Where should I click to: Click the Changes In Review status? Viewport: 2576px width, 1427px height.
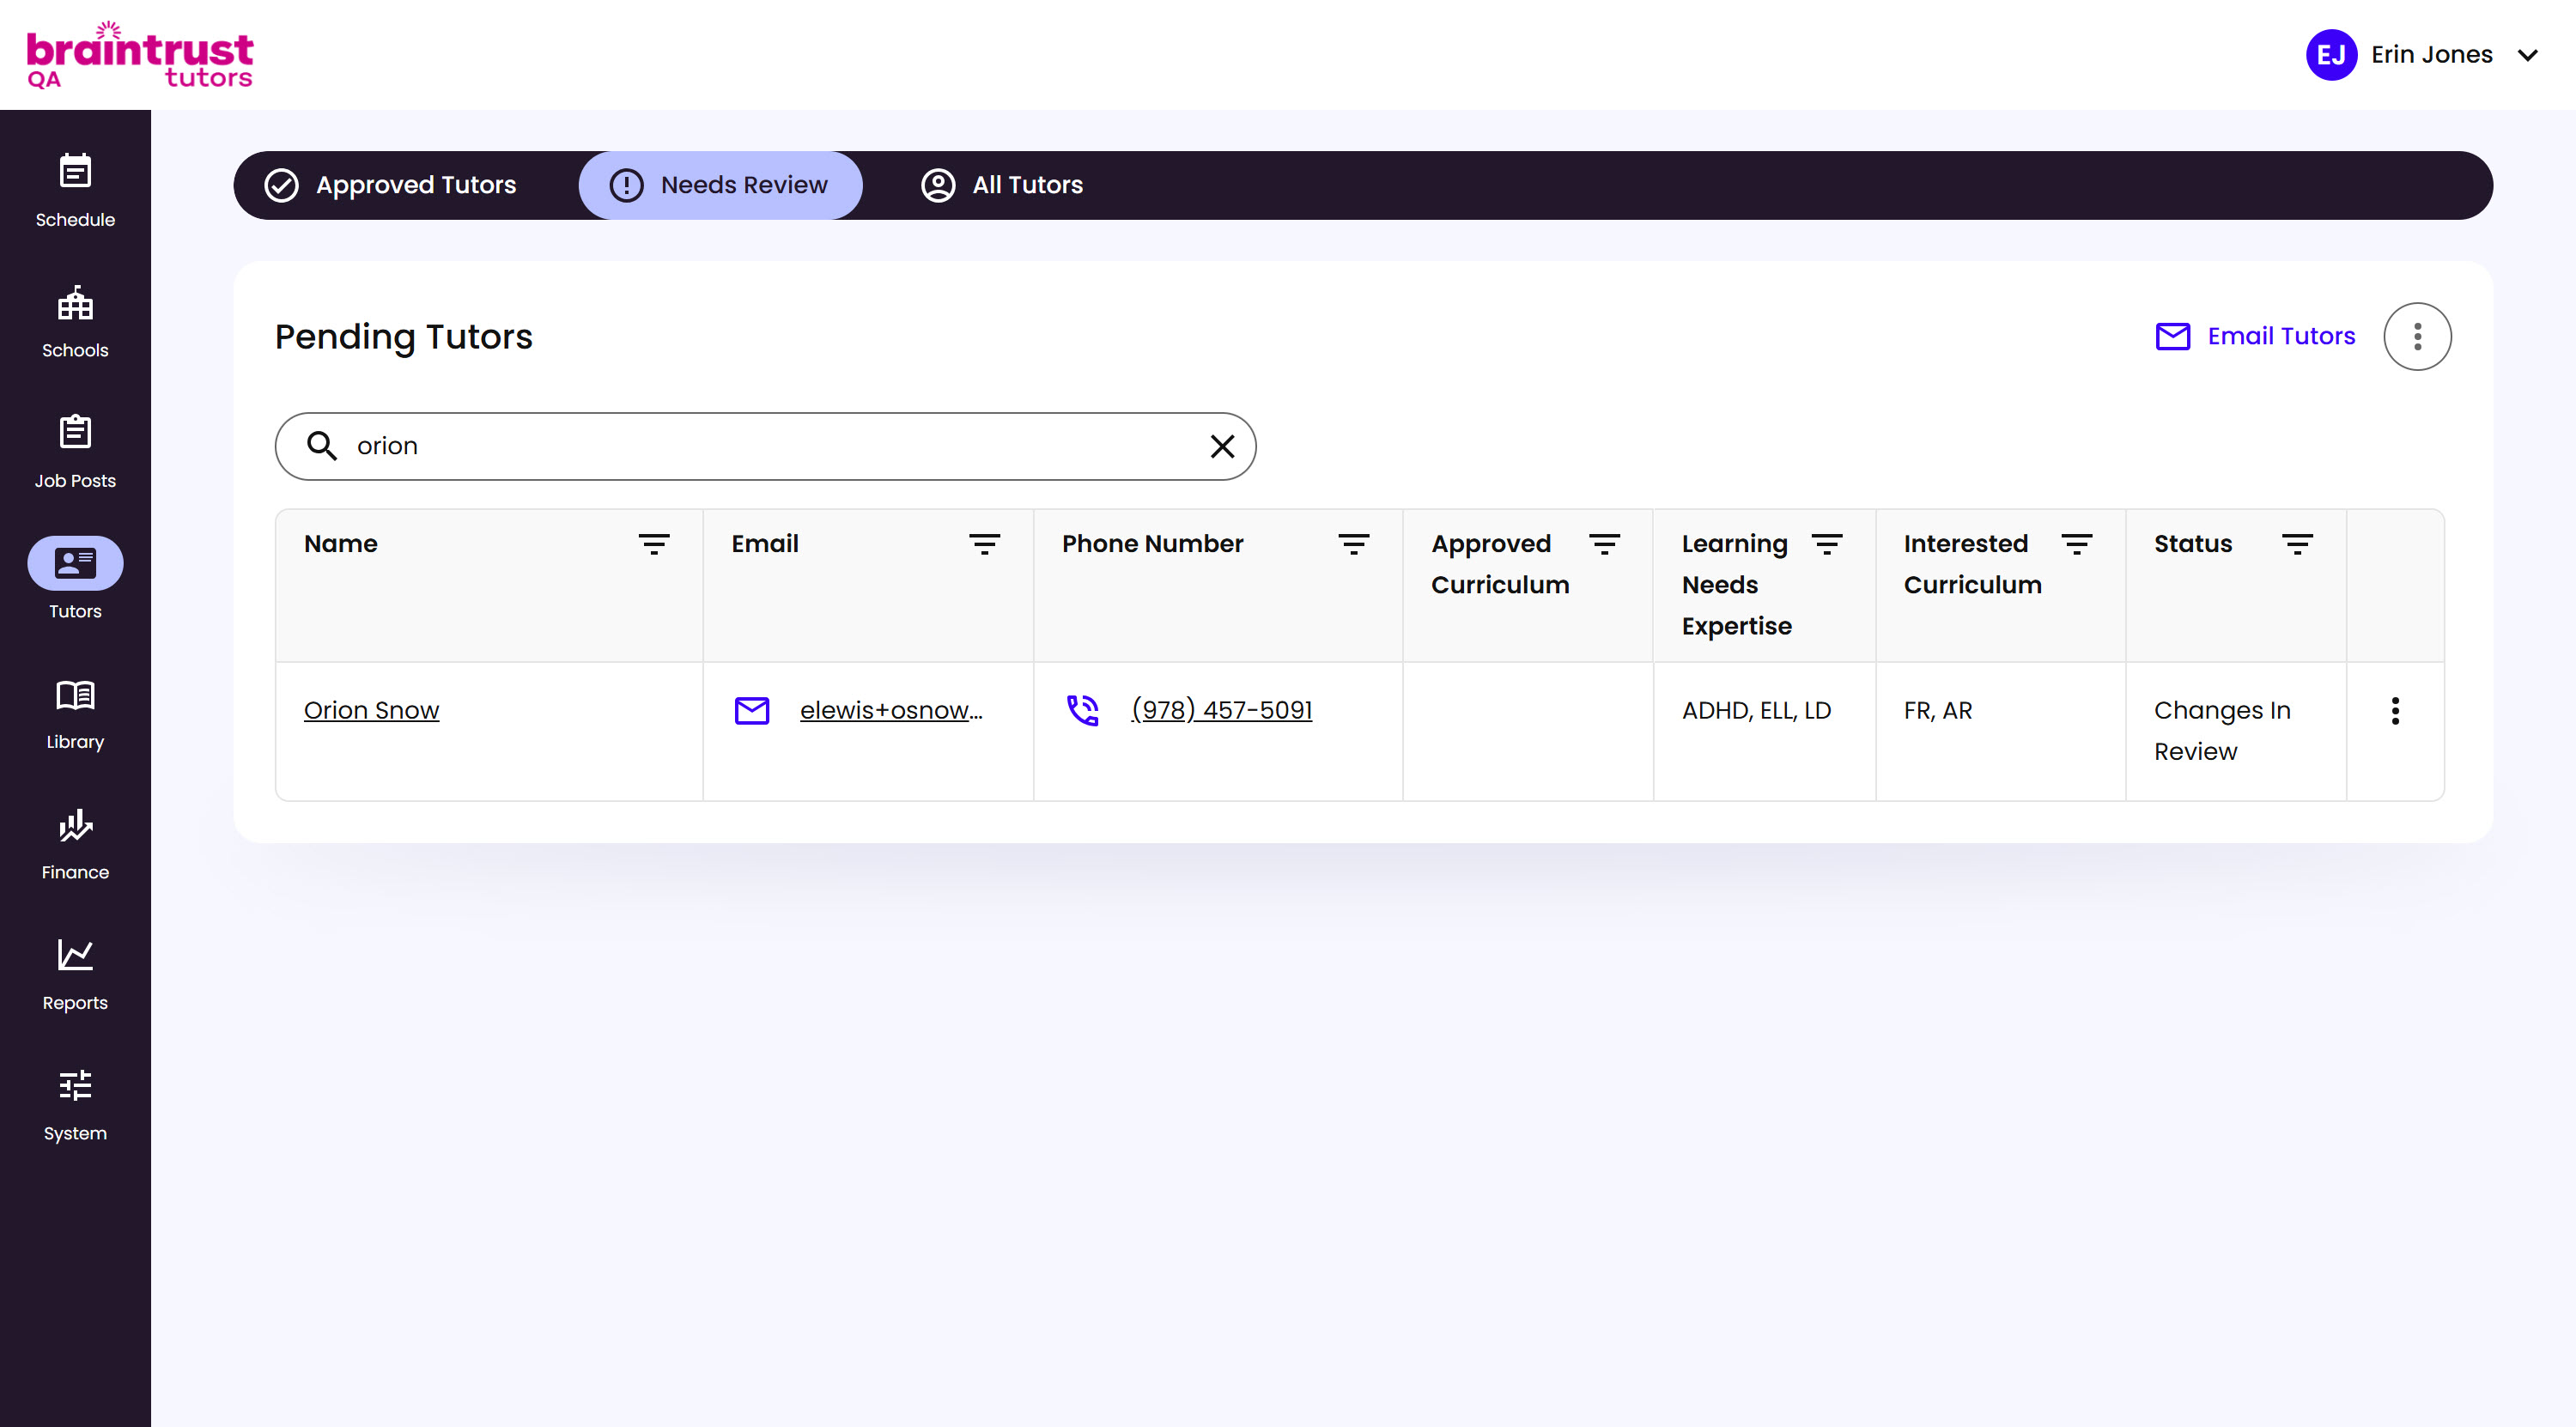tap(2222, 731)
